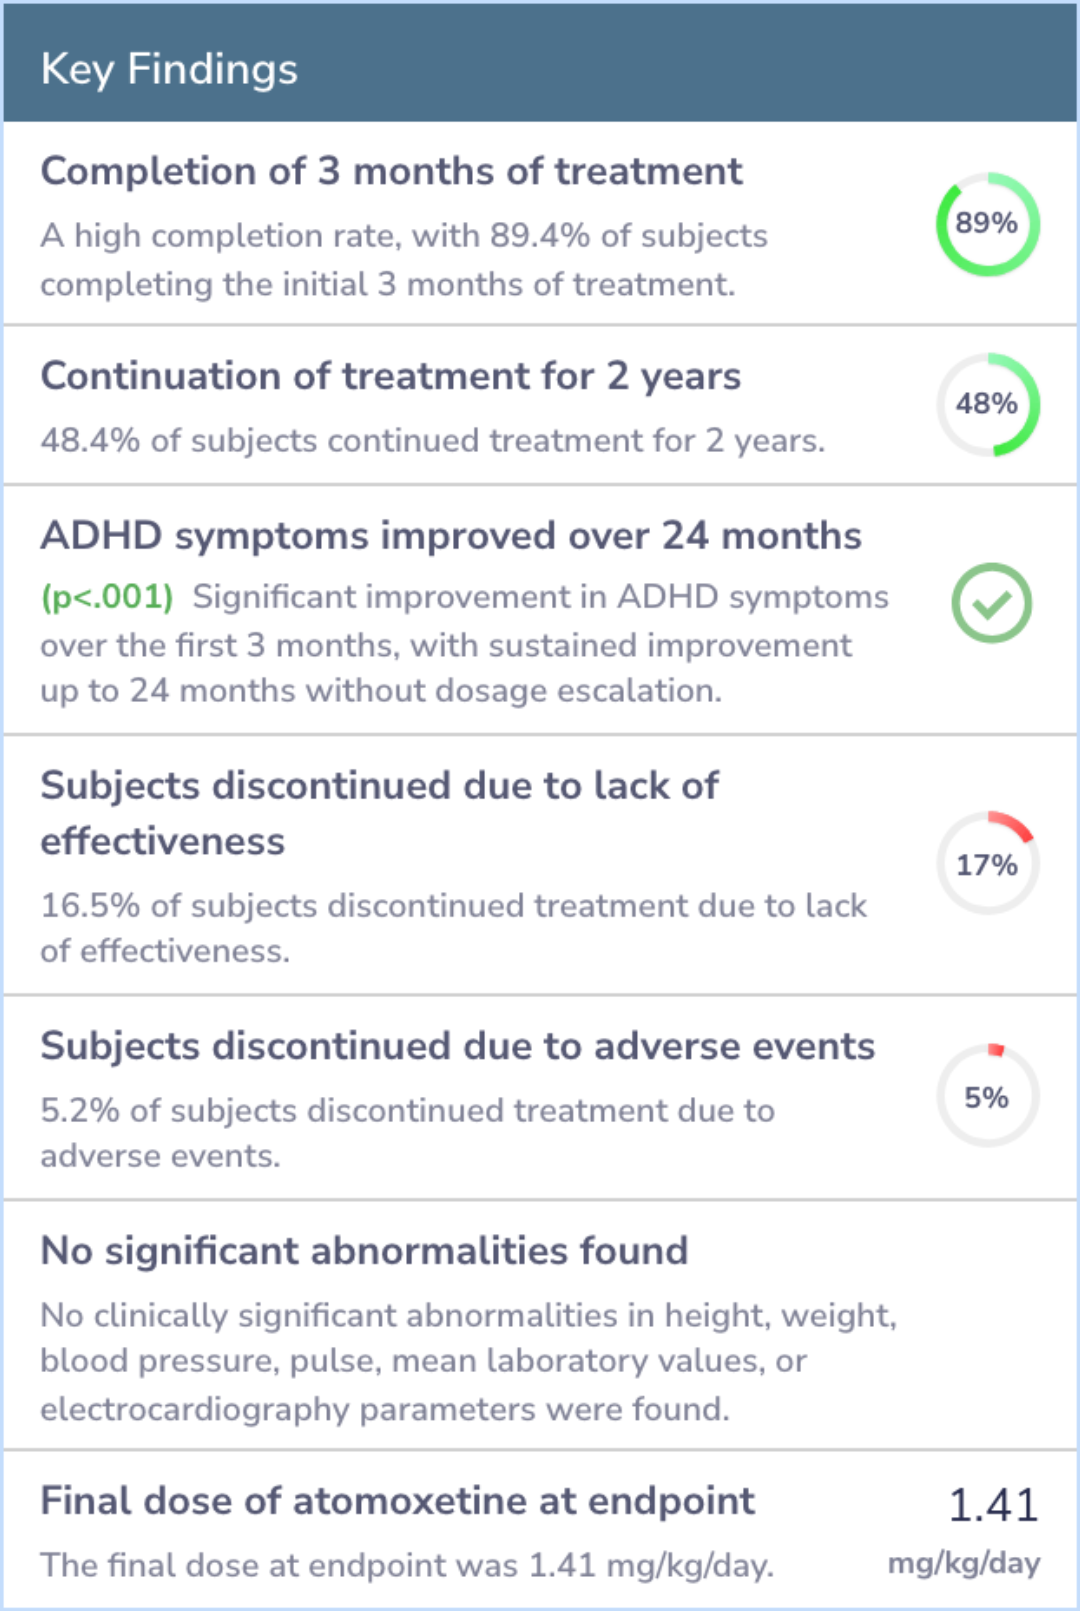Click the 48.4% continued treatment description
1080x1611 pixels.
point(433,441)
